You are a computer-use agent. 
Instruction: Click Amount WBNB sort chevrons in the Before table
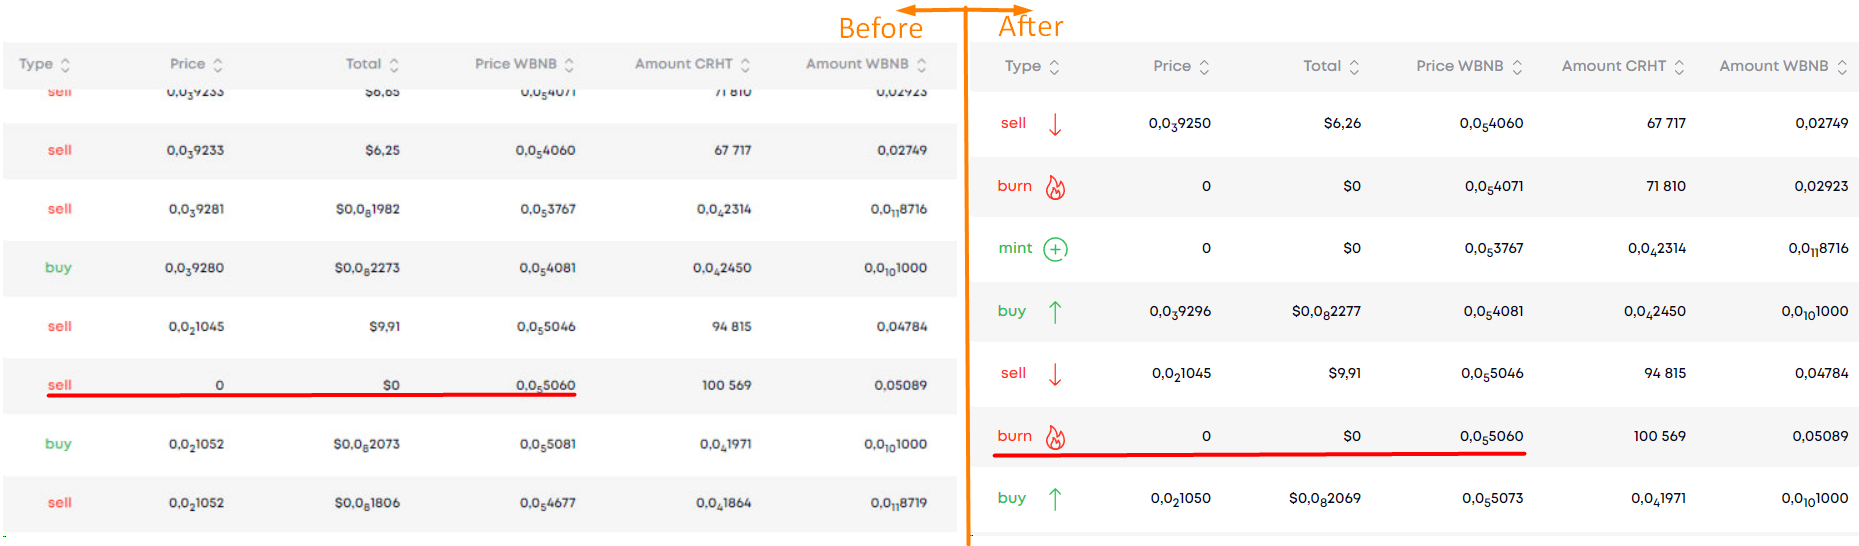click(x=921, y=65)
